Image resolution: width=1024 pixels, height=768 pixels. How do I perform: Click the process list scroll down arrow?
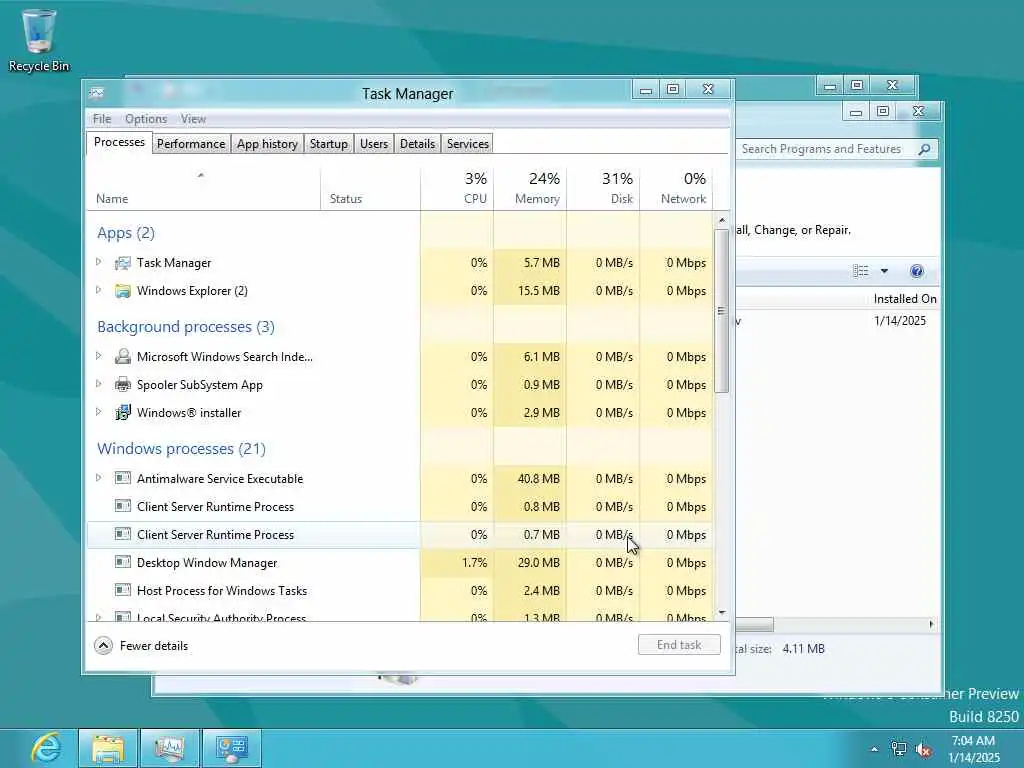(722, 613)
